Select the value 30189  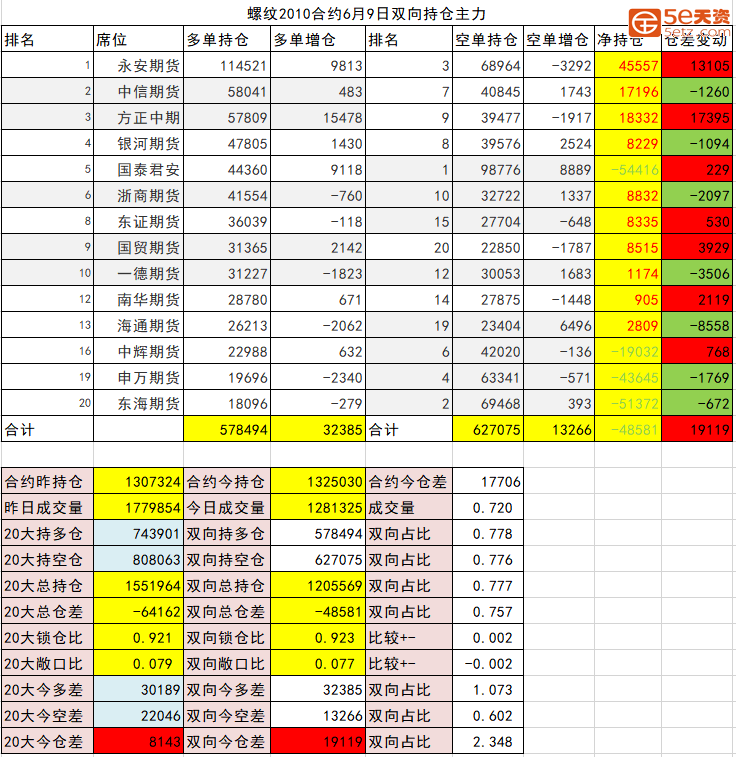139,690
